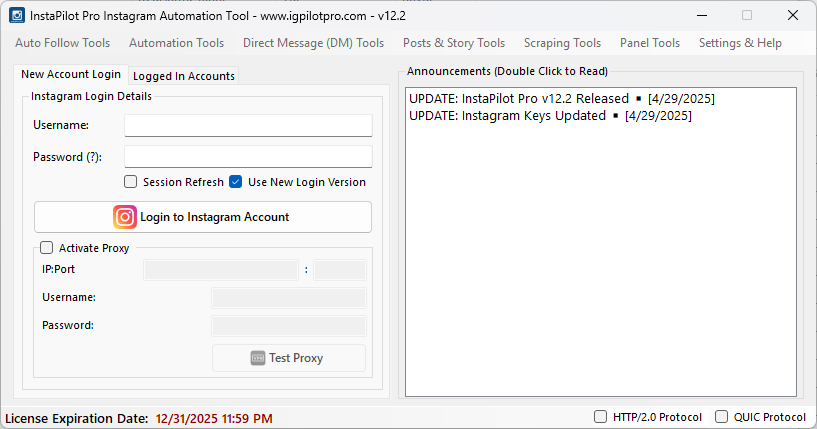Focus the Instagram Password input field
The image size is (817, 429).
point(248,157)
